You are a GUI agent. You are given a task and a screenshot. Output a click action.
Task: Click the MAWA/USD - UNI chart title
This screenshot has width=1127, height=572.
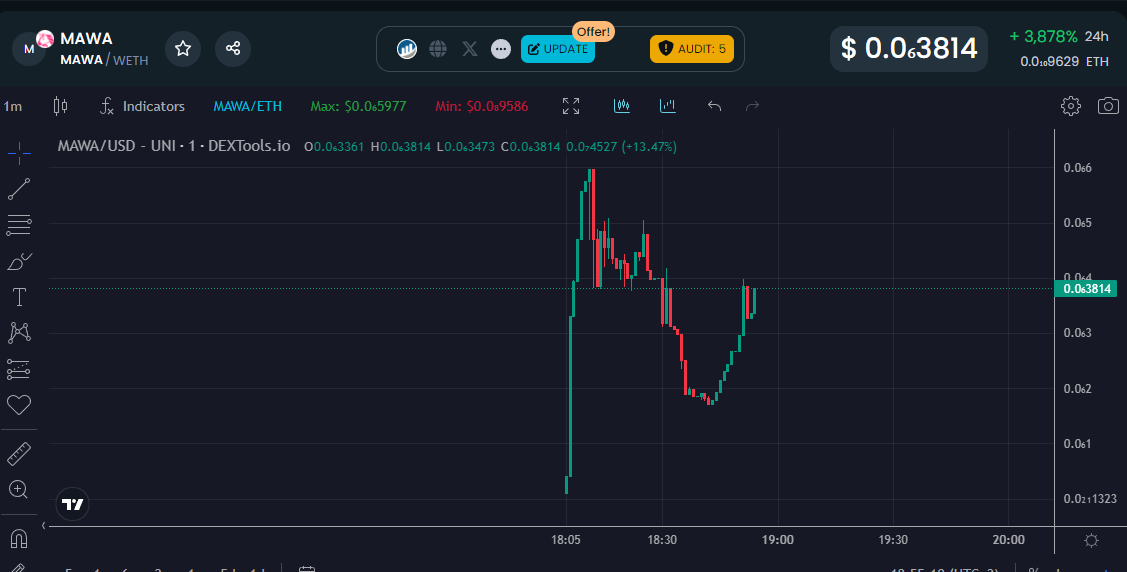pos(174,147)
